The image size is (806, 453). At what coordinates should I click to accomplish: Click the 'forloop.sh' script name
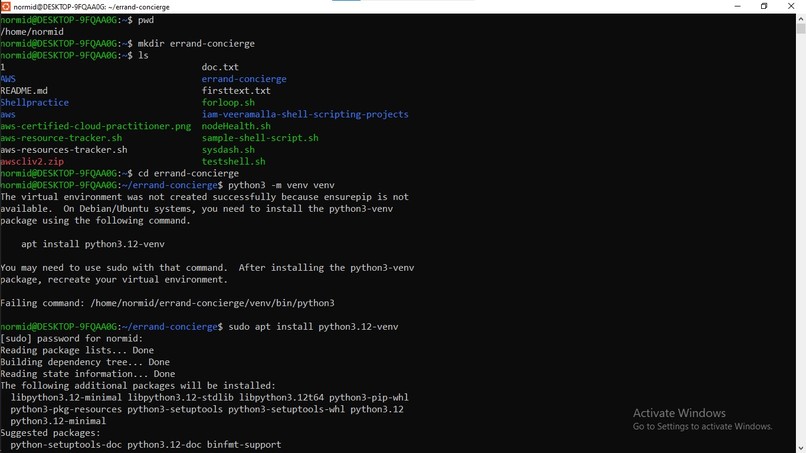tap(228, 103)
